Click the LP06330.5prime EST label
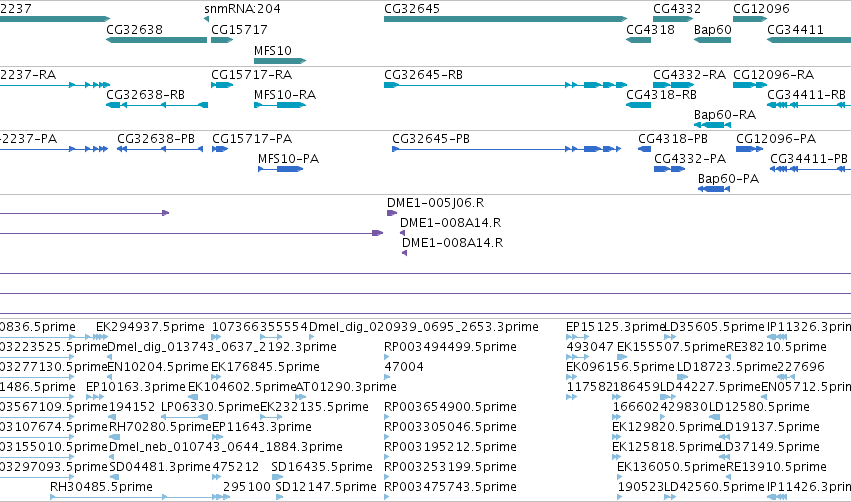The image size is (851, 502). pos(211,406)
